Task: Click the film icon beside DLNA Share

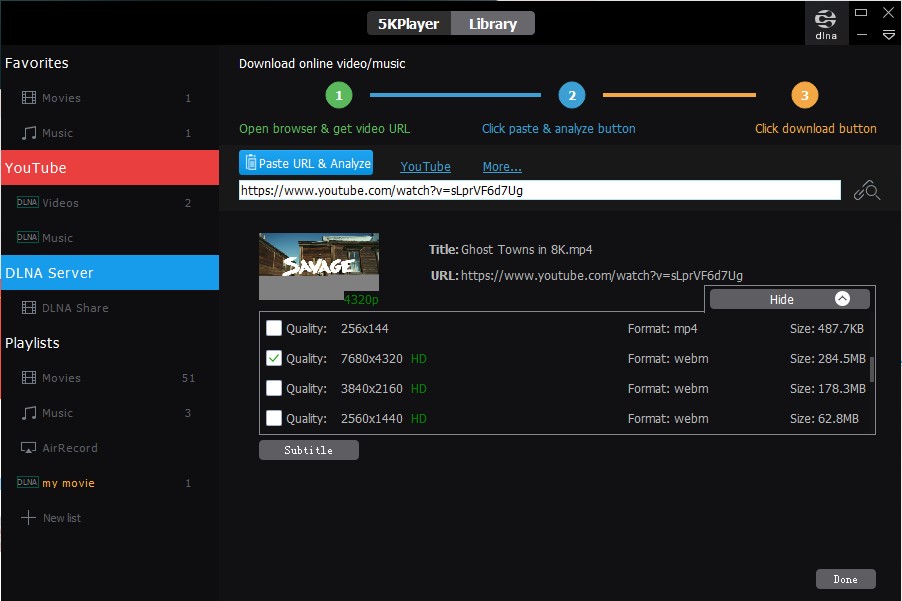Action: point(29,308)
